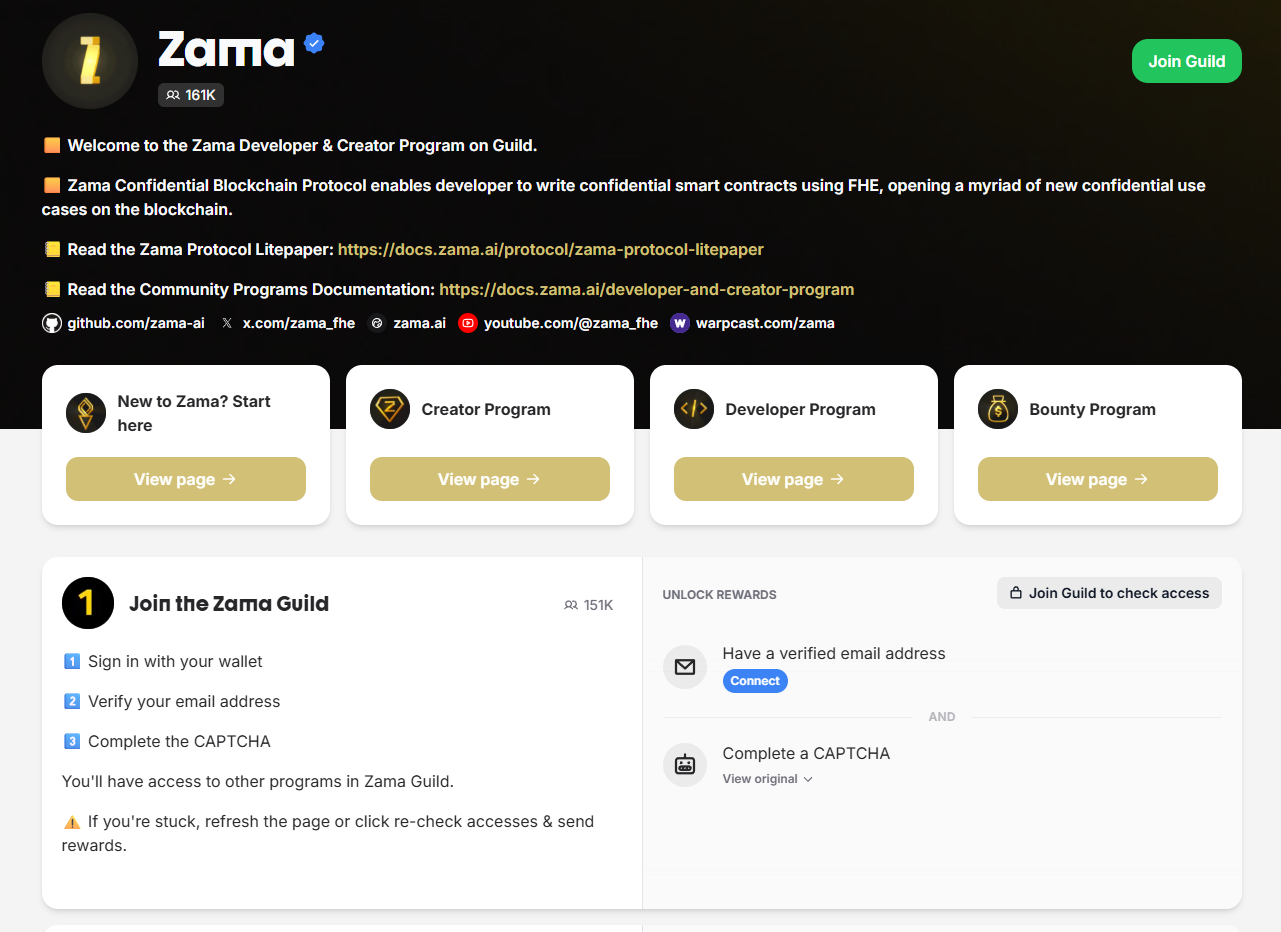Click the CAPTCHA robot icon
Screen dimensions: 1281x932
pyautogui.click(x=684, y=765)
